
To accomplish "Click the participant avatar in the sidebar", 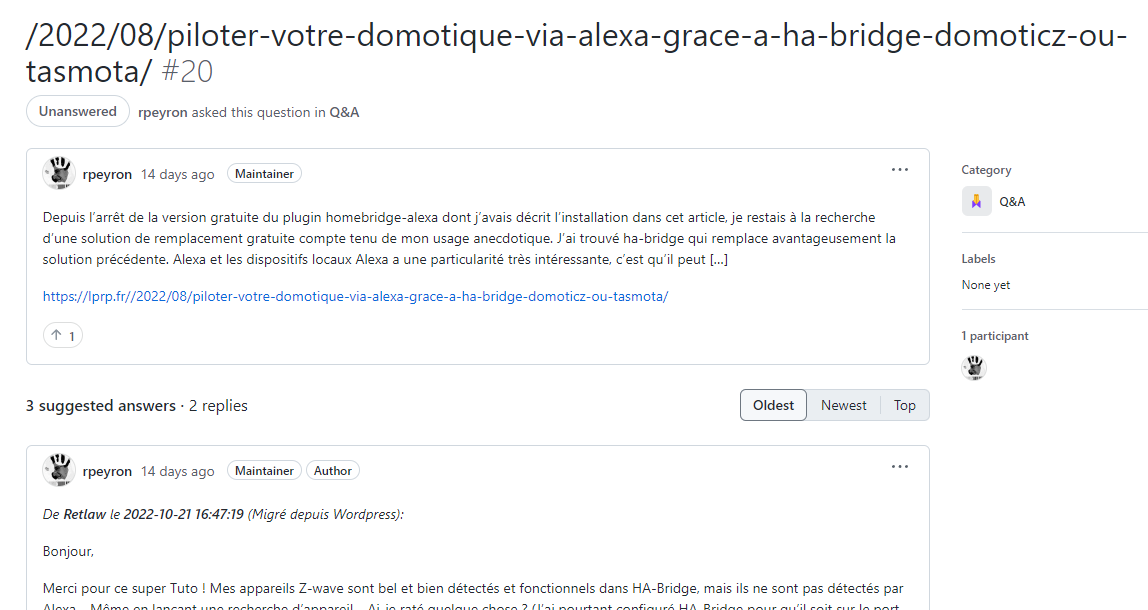I will (974, 368).
